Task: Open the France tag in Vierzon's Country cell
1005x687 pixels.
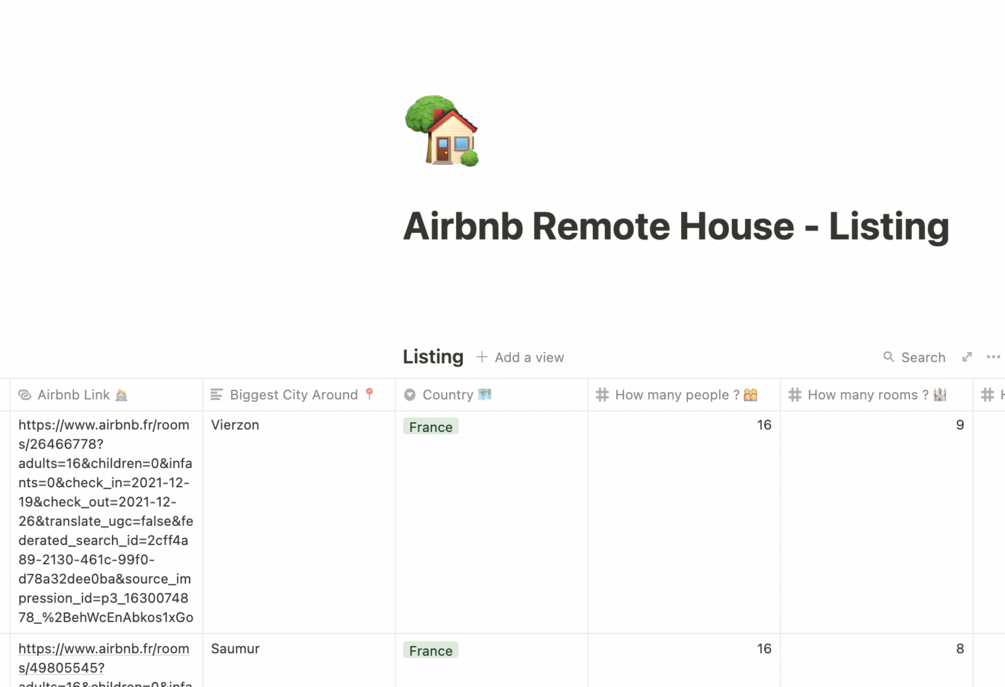Action: (x=430, y=426)
